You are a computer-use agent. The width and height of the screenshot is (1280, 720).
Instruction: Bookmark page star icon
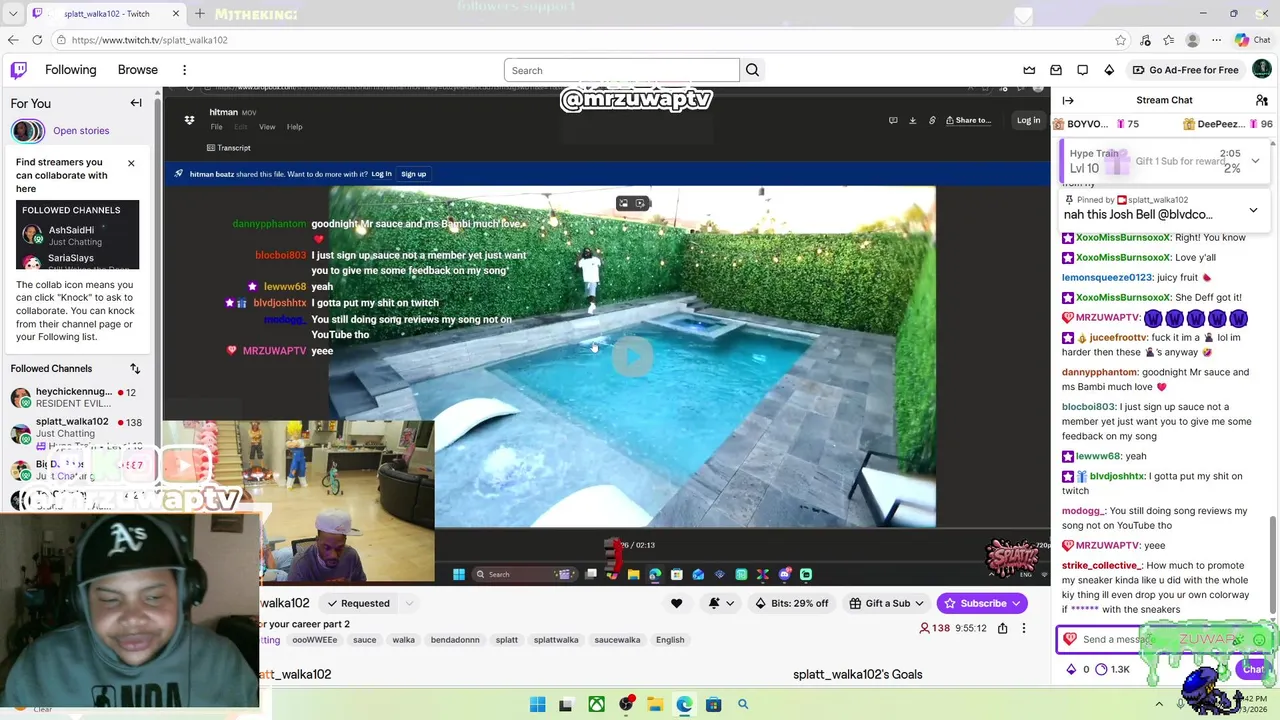pos(1120,40)
